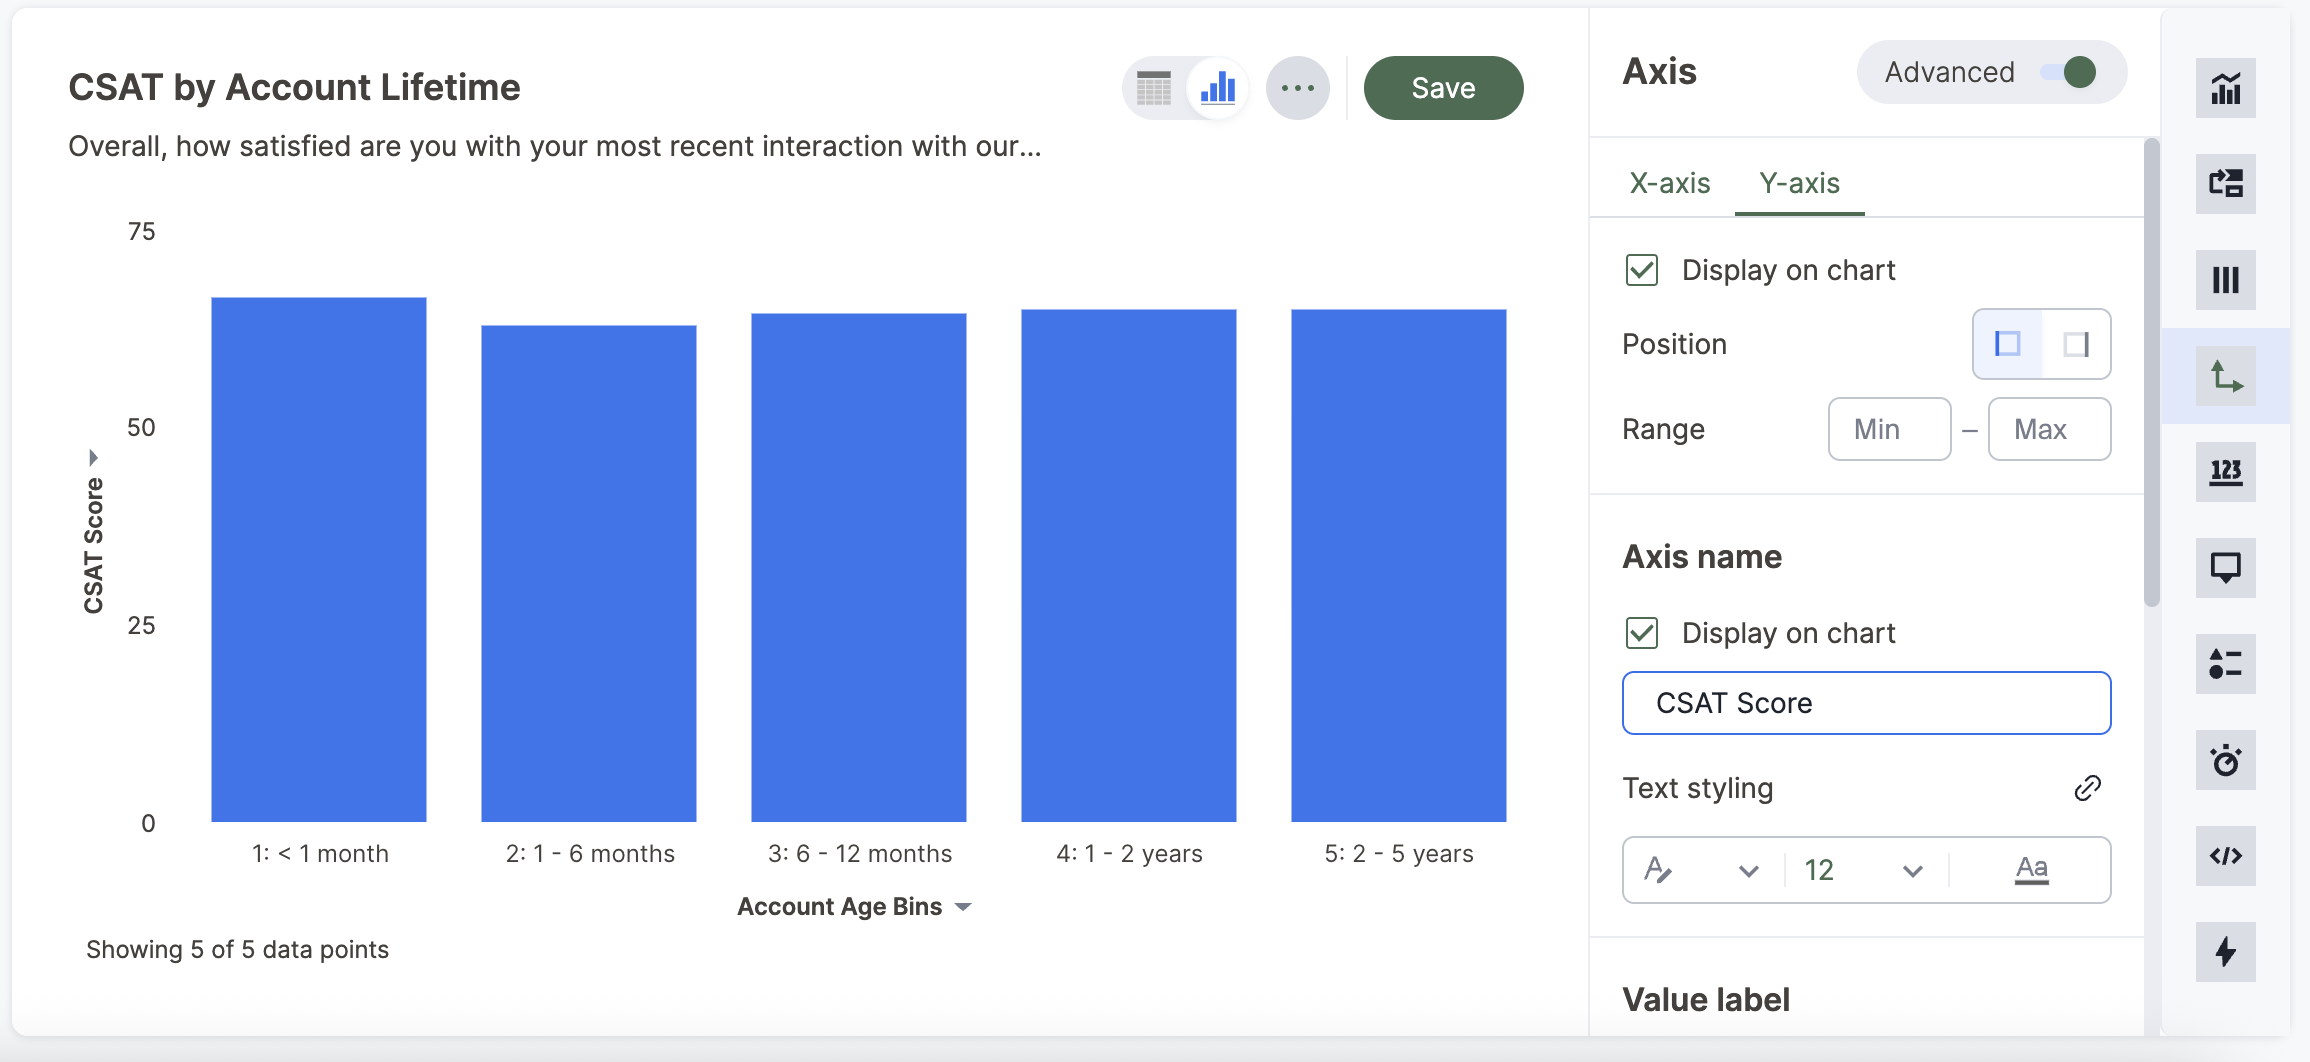Image resolution: width=2310 pixels, height=1062 pixels.
Task: Switch to table view icon
Action: 1154,89
